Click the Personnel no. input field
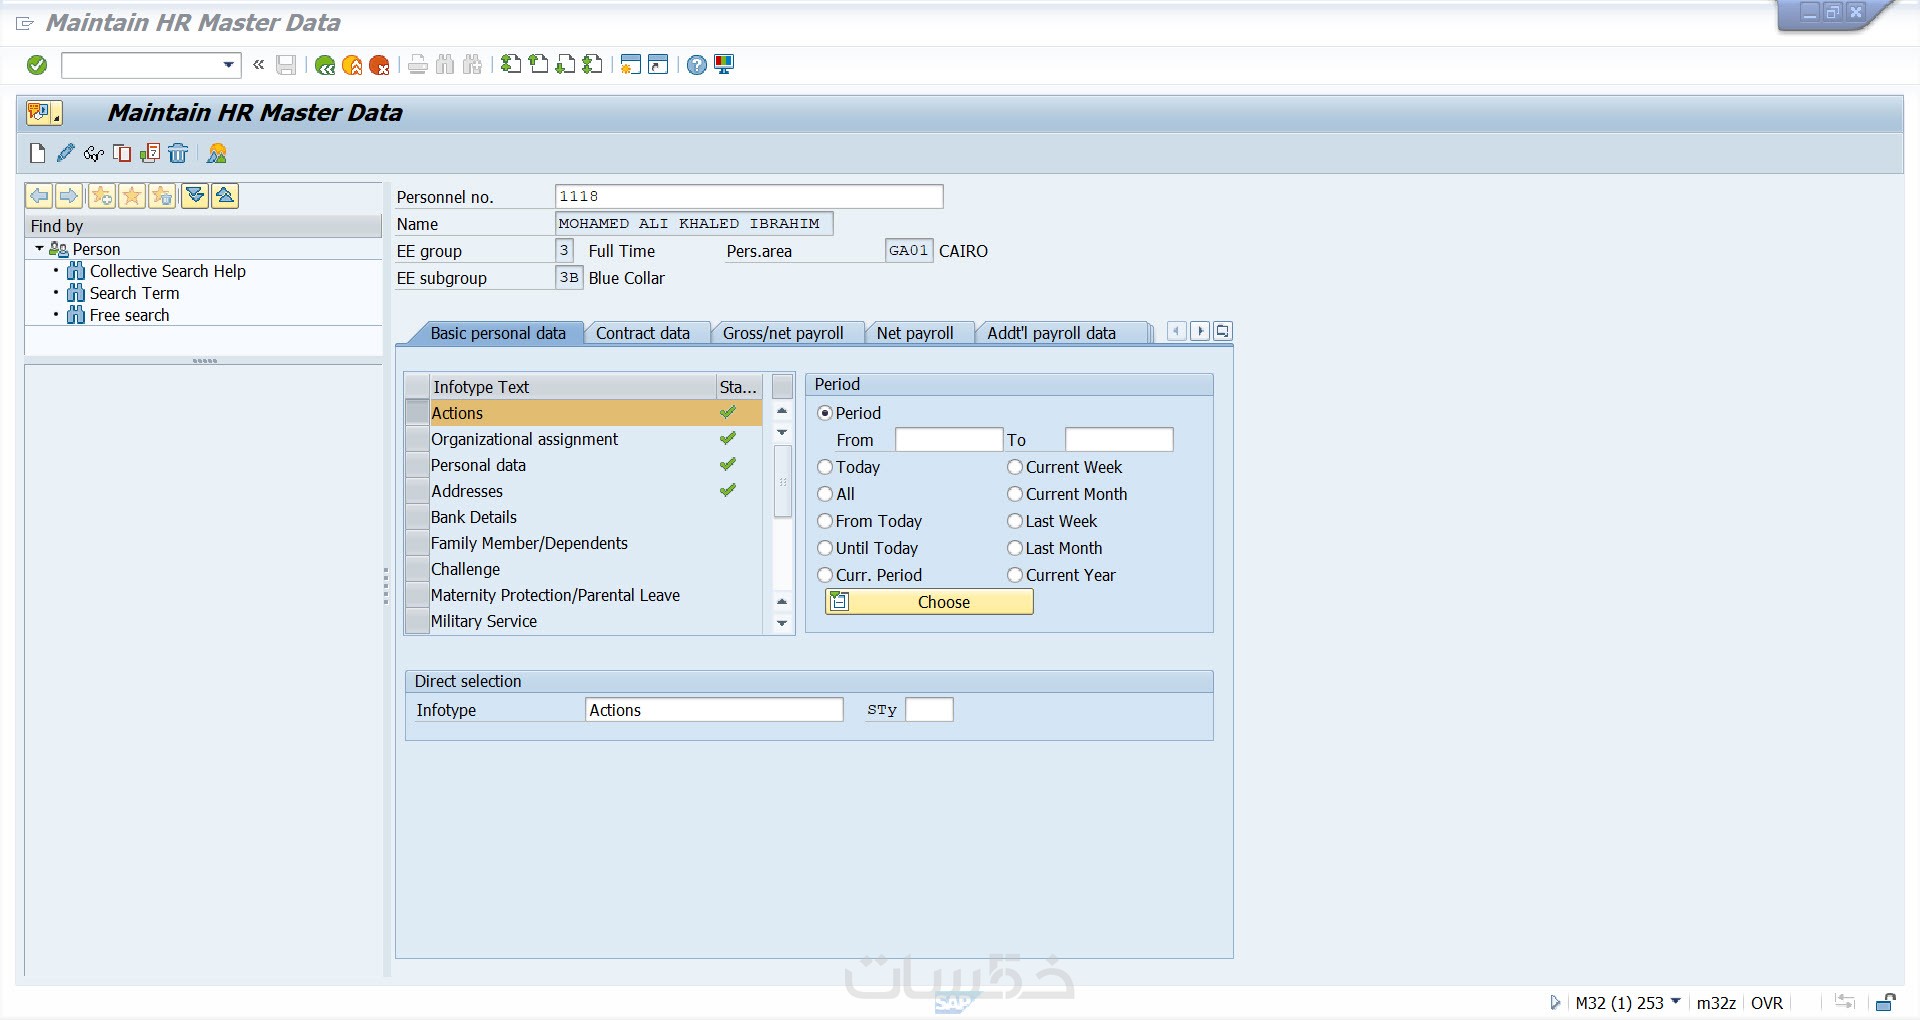Image resolution: width=1920 pixels, height=1020 pixels. (749, 197)
